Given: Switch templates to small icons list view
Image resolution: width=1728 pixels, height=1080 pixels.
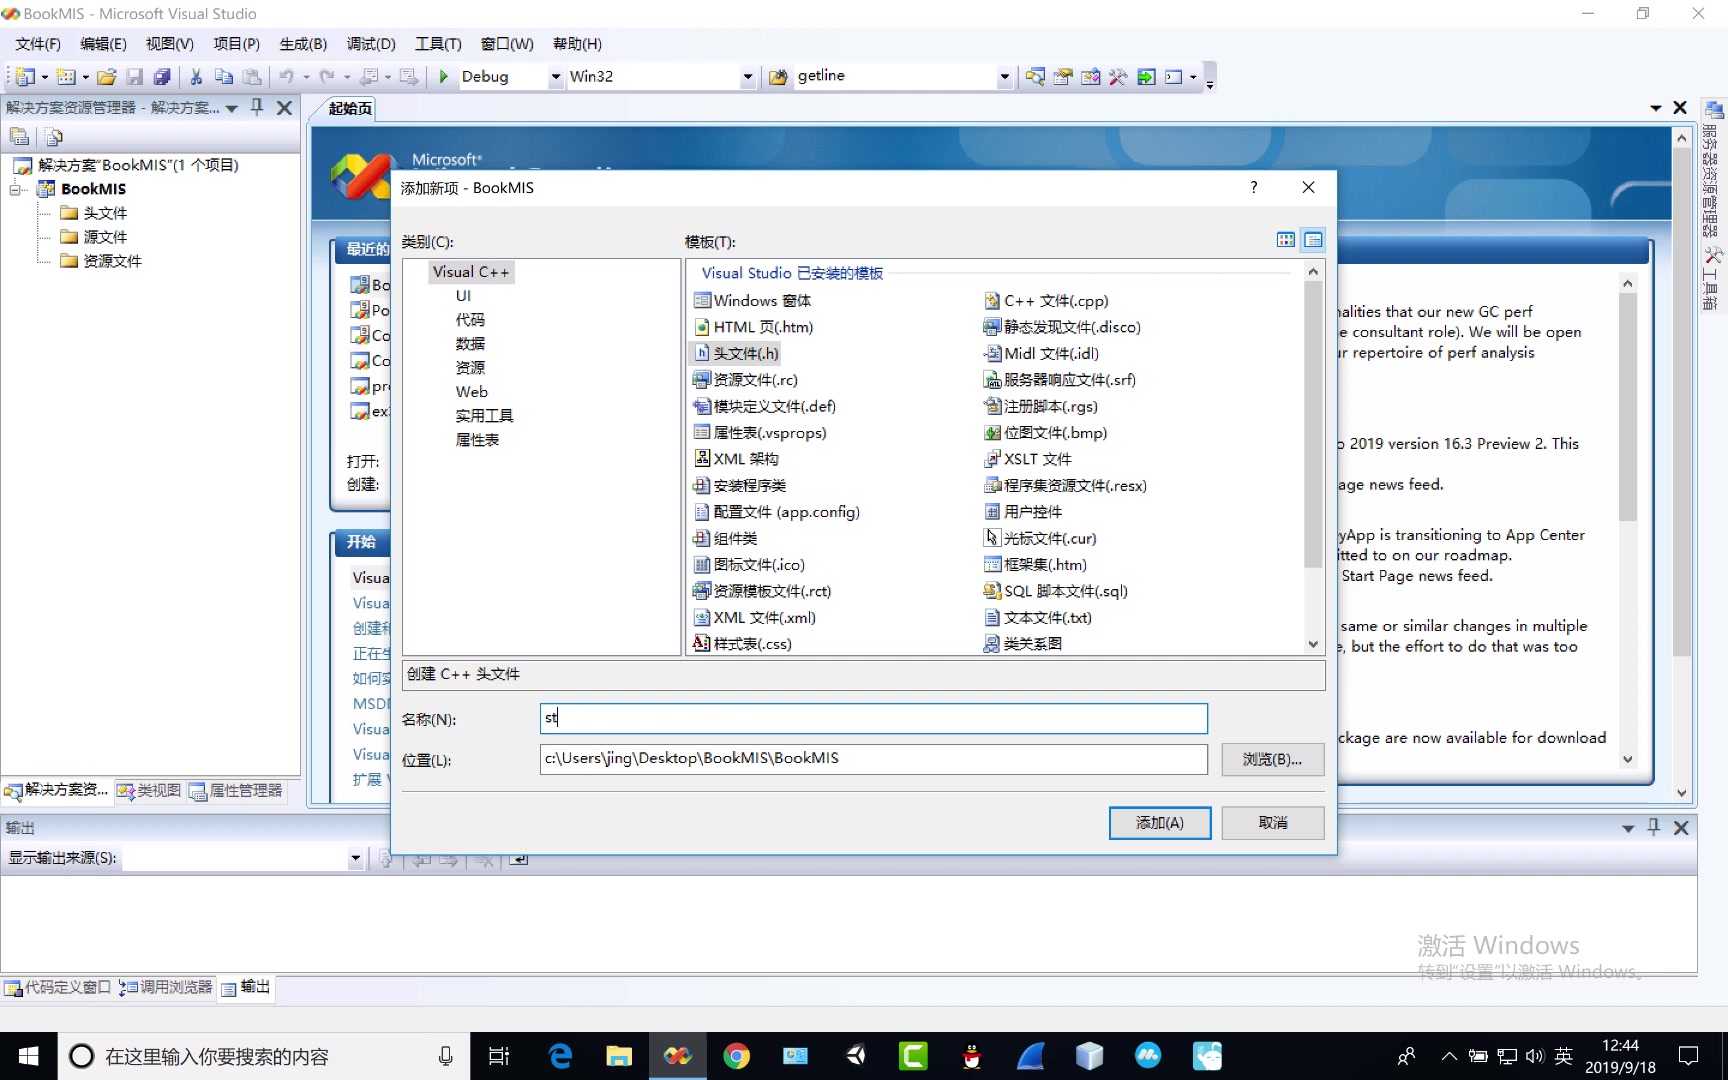Looking at the screenshot, I should pos(1314,240).
